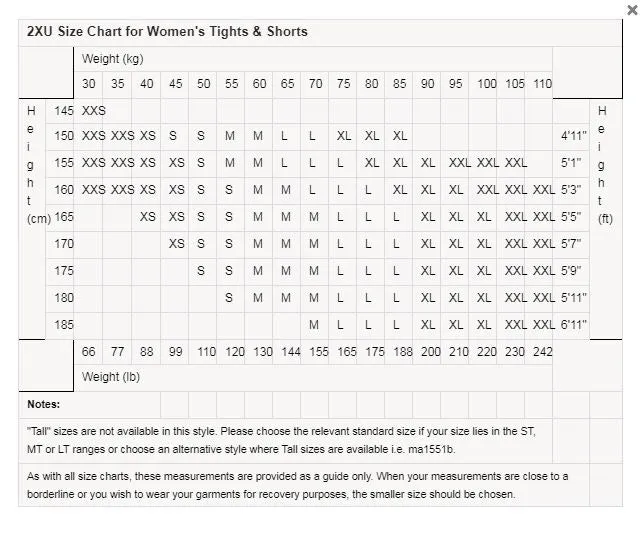Screen dimensions: 640x546
Task: Click the 145 cm height row label
Action: [x=64, y=110]
